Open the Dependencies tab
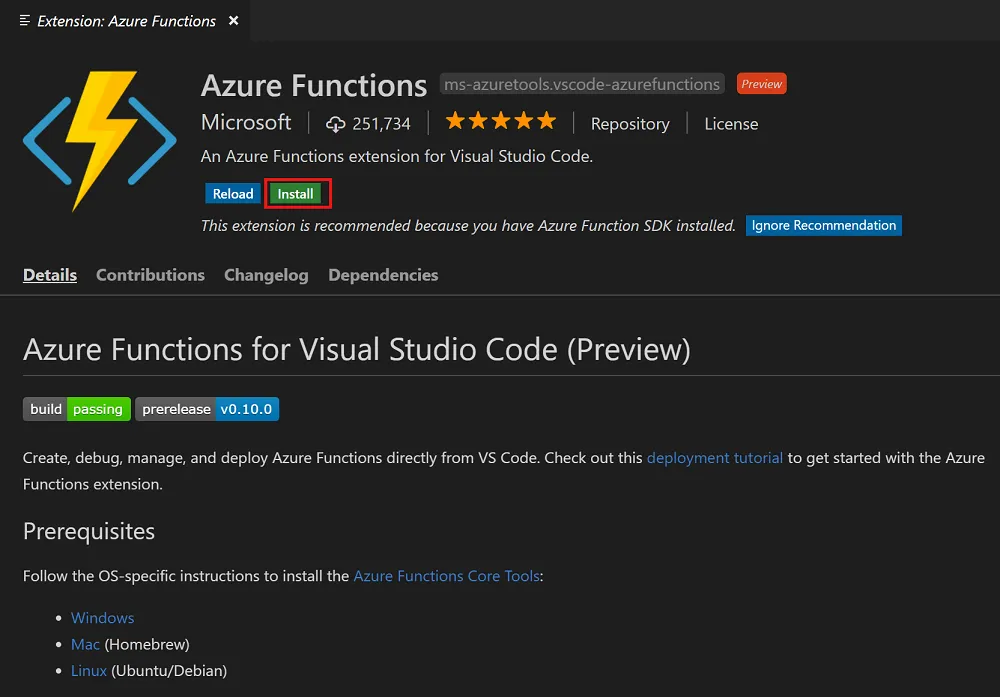The width and height of the screenshot is (1000, 697). coord(383,275)
